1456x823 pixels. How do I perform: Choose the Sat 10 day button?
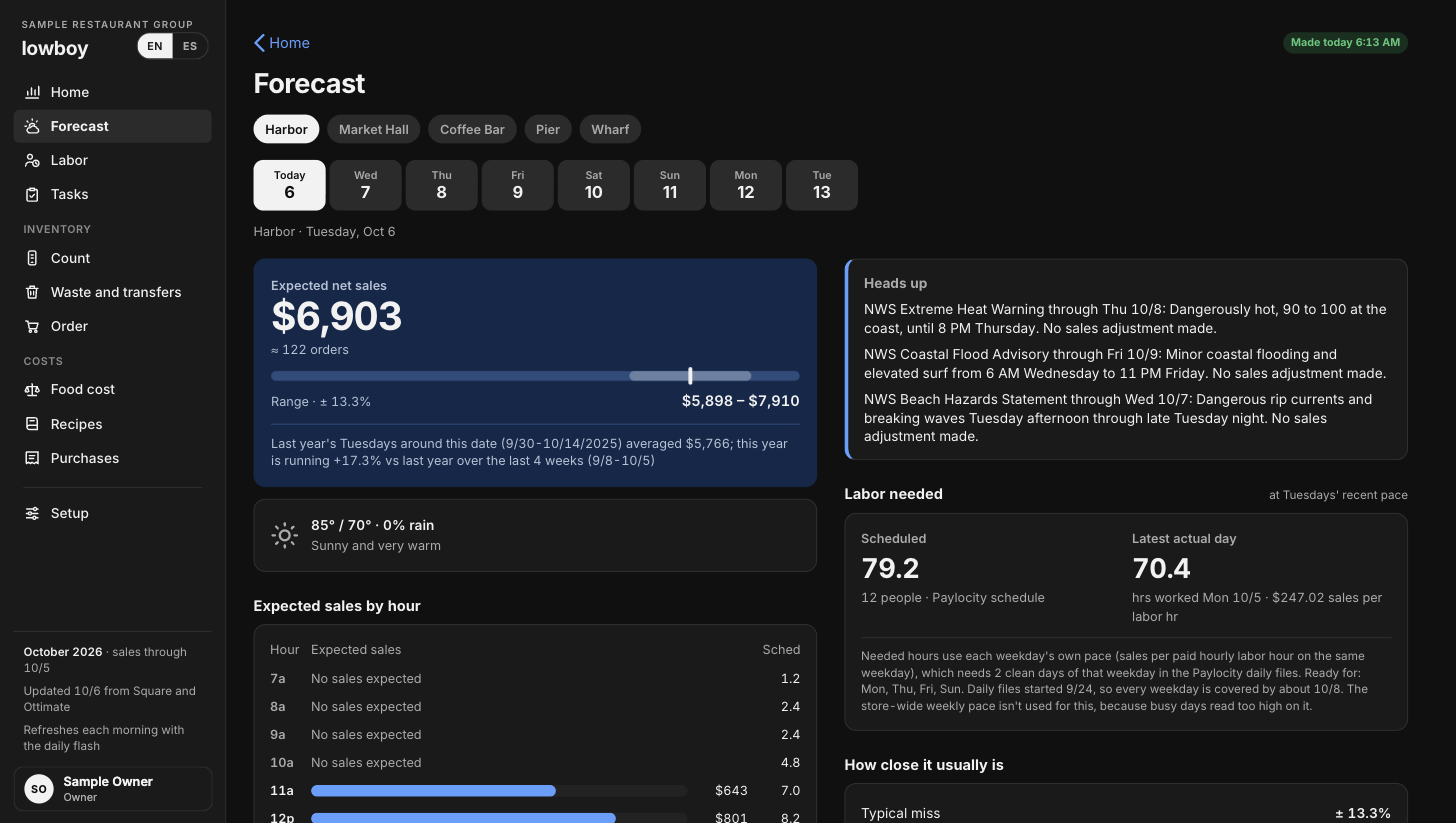593,185
